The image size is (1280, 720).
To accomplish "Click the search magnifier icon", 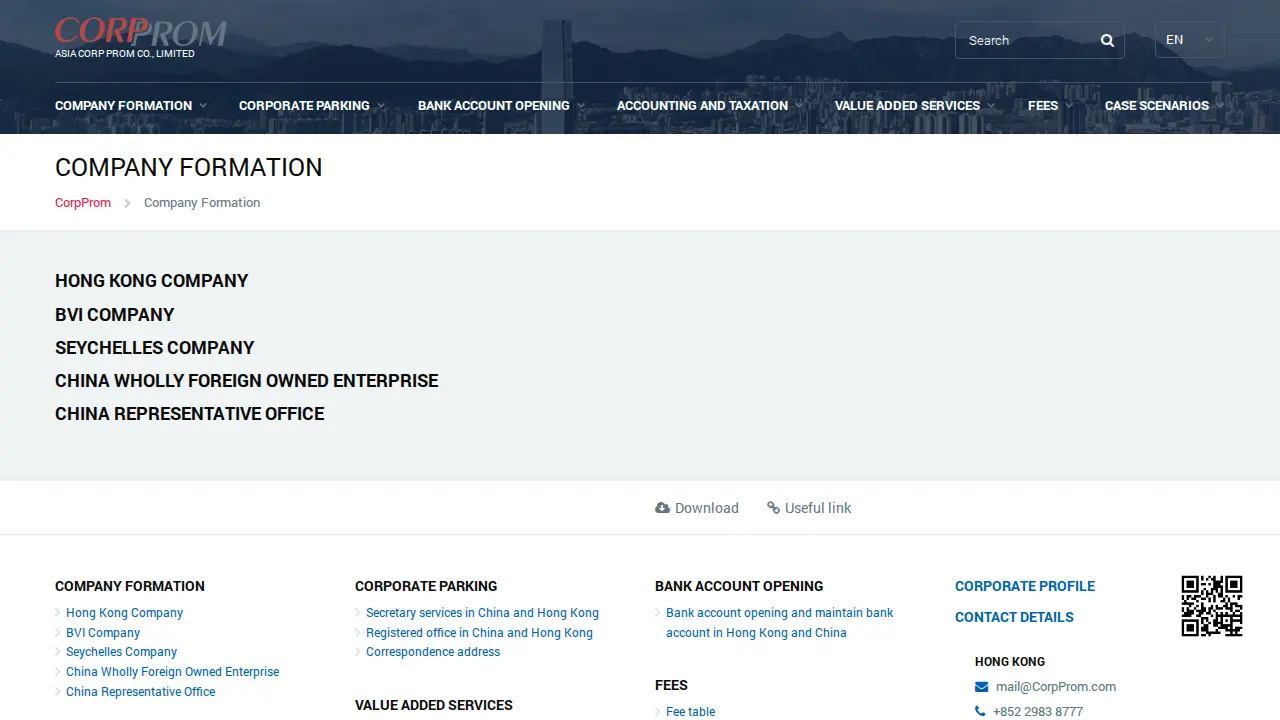I will point(1107,41).
